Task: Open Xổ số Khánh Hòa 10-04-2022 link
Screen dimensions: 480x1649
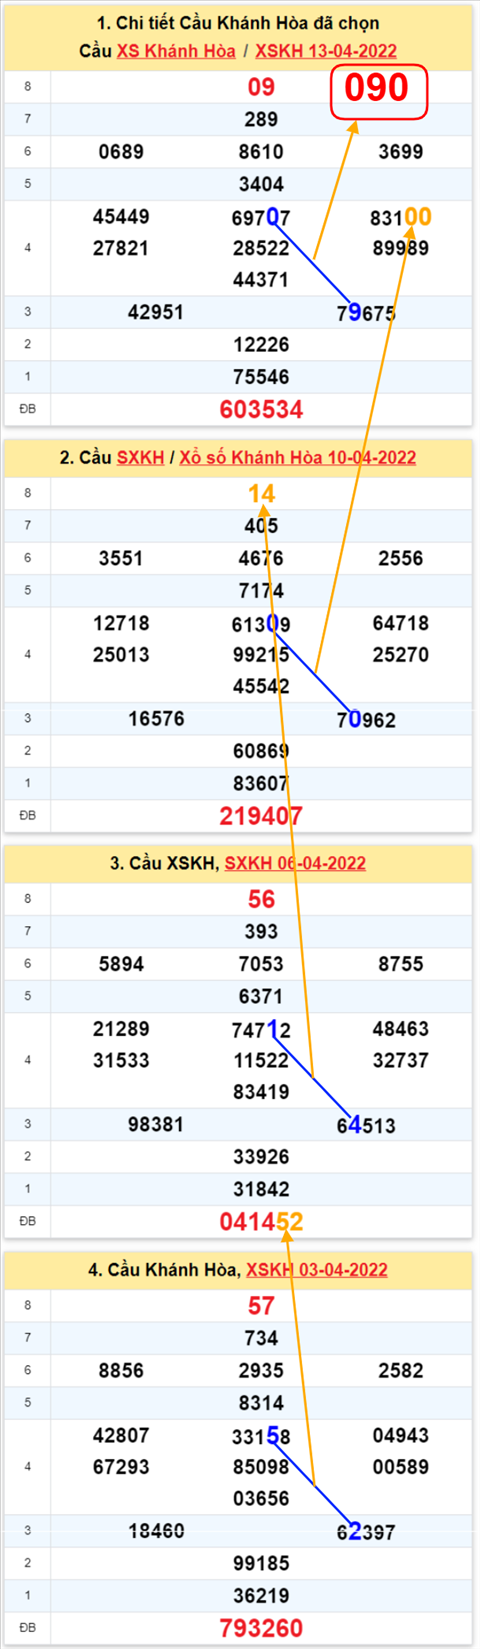Action: (298, 457)
